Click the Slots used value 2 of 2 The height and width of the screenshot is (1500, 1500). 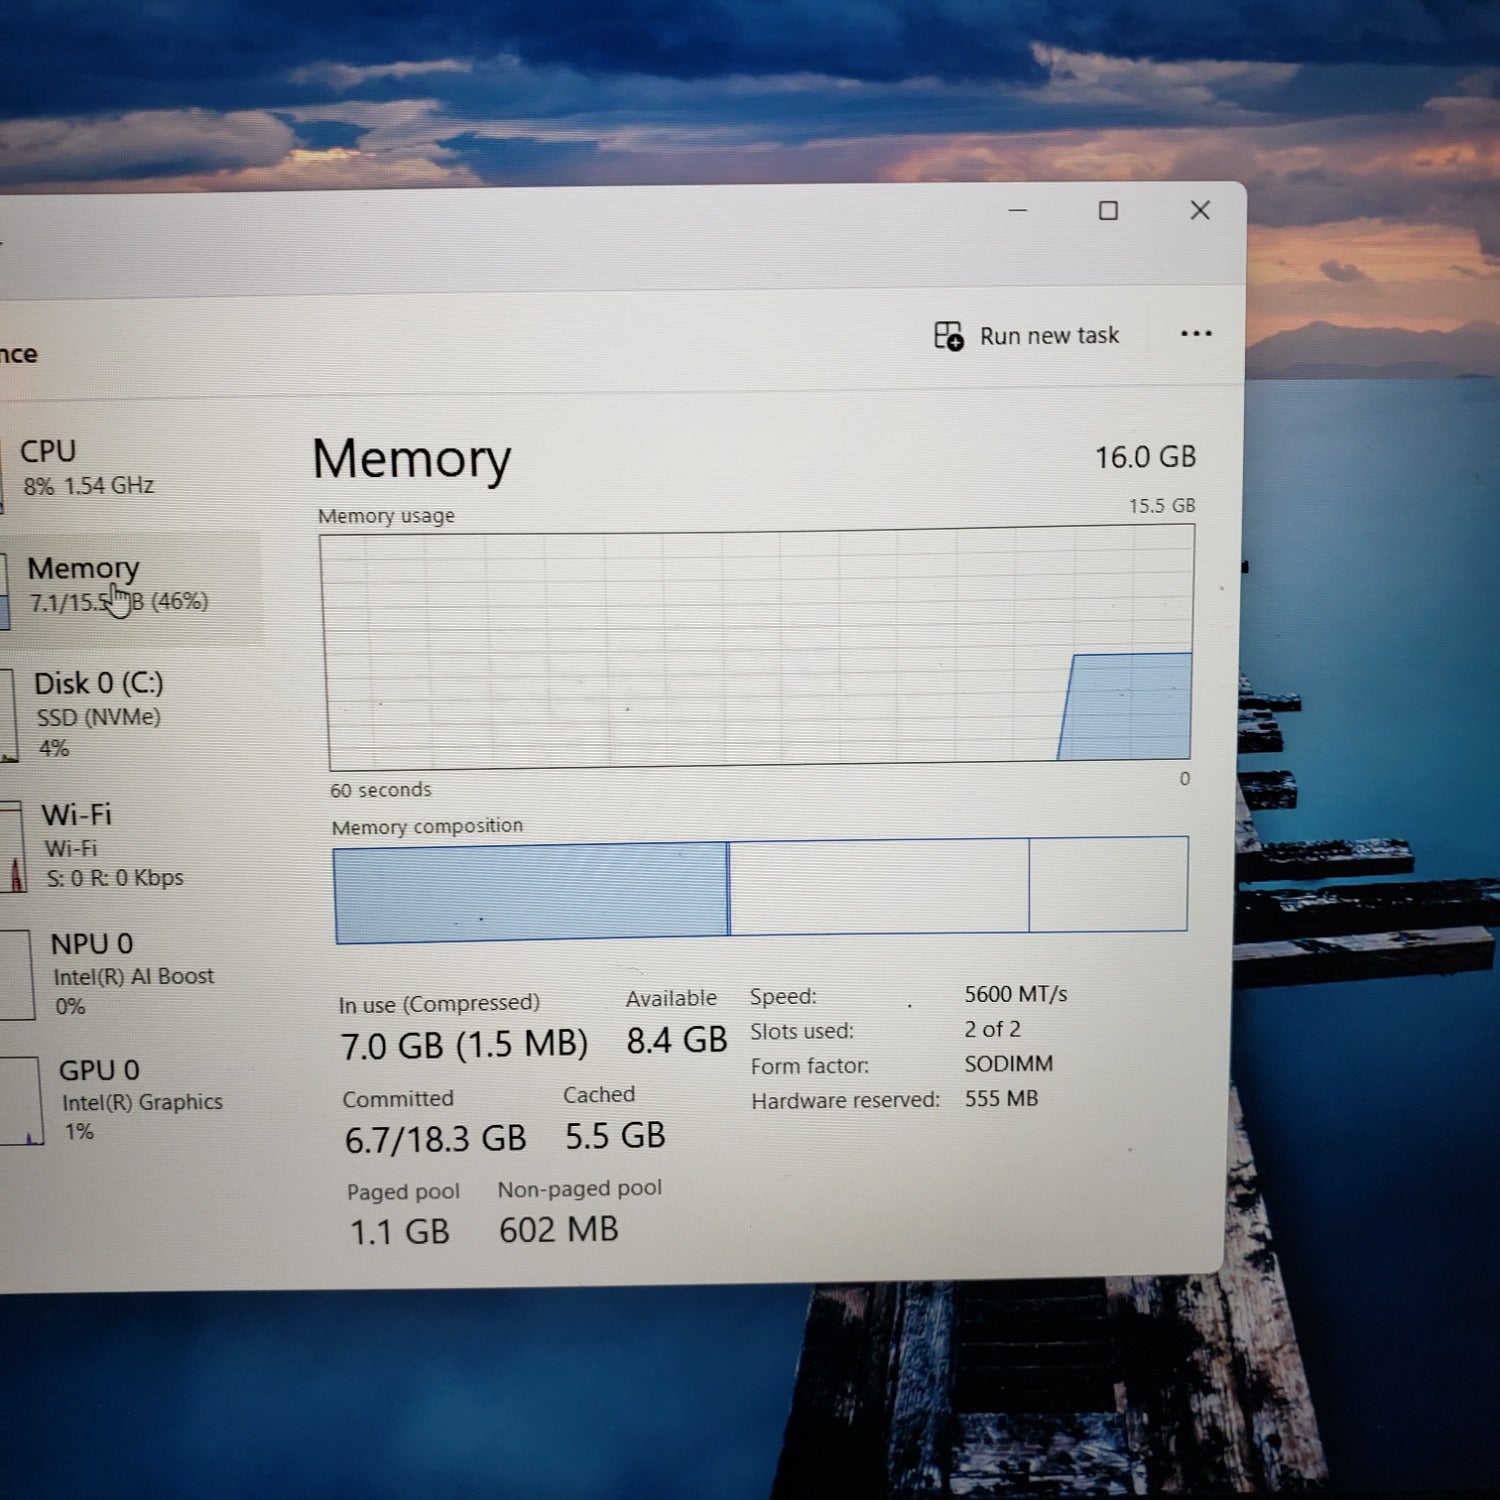(x=992, y=1029)
